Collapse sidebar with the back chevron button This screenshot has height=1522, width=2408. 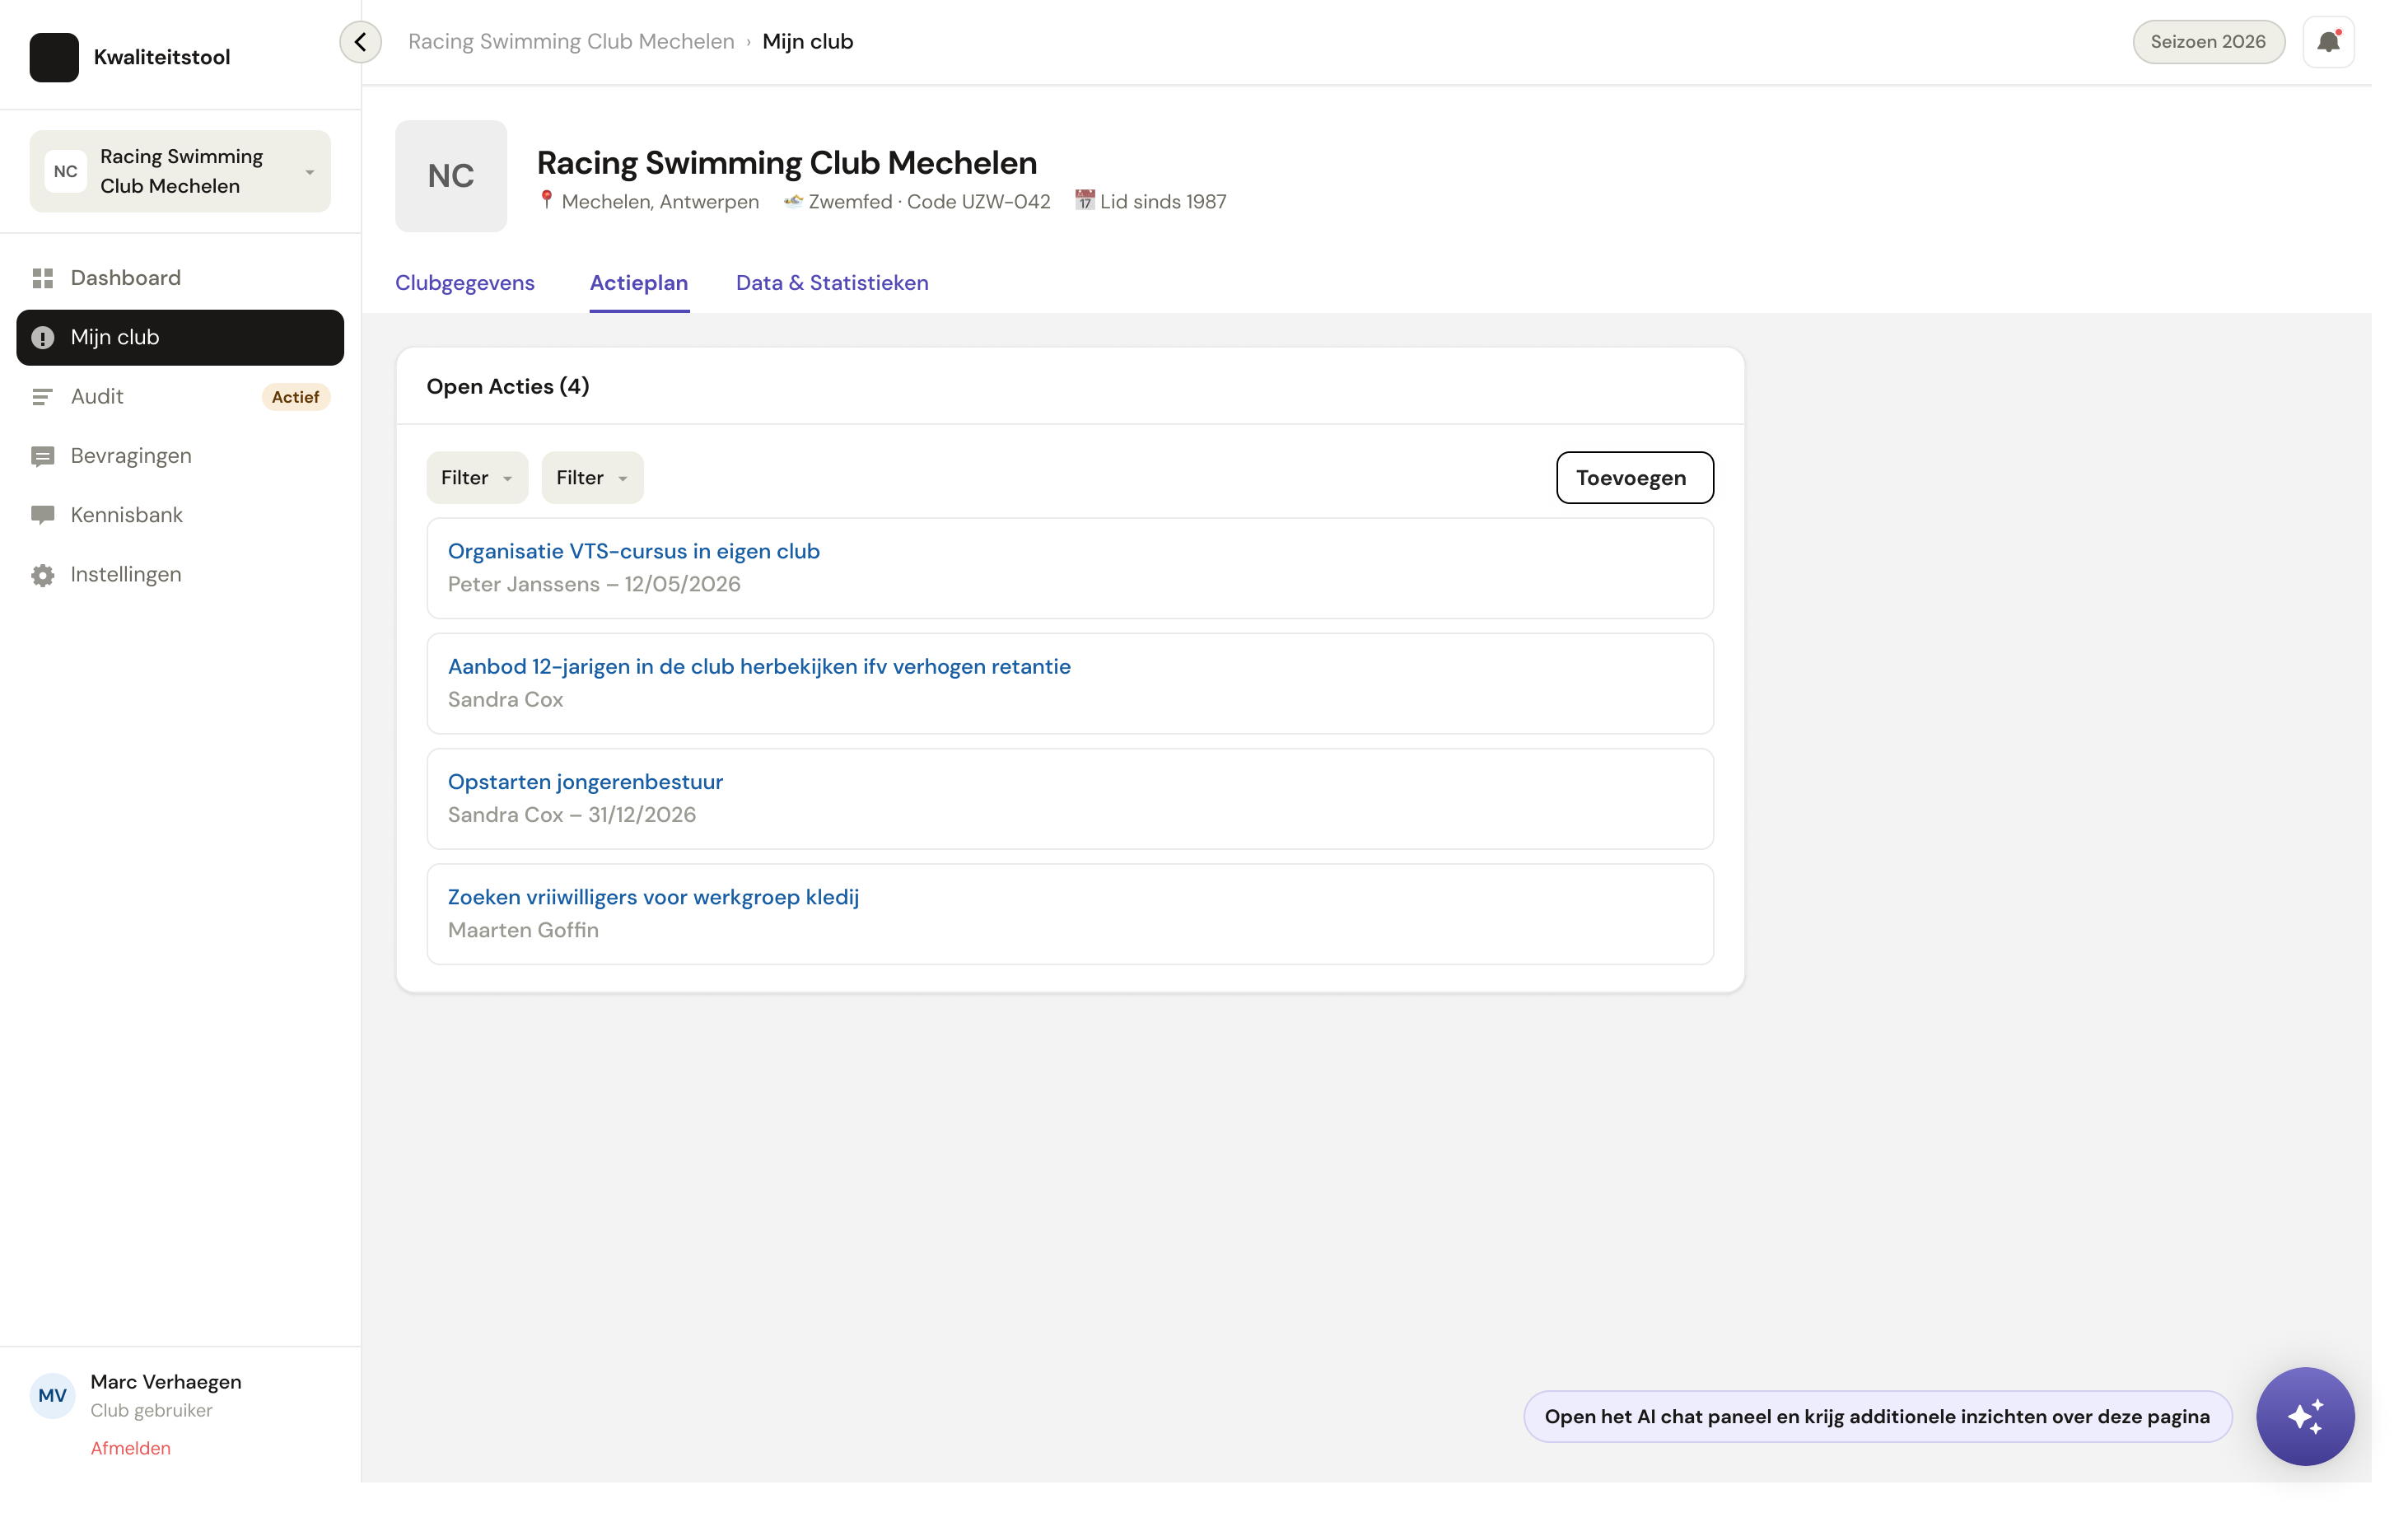tap(360, 42)
